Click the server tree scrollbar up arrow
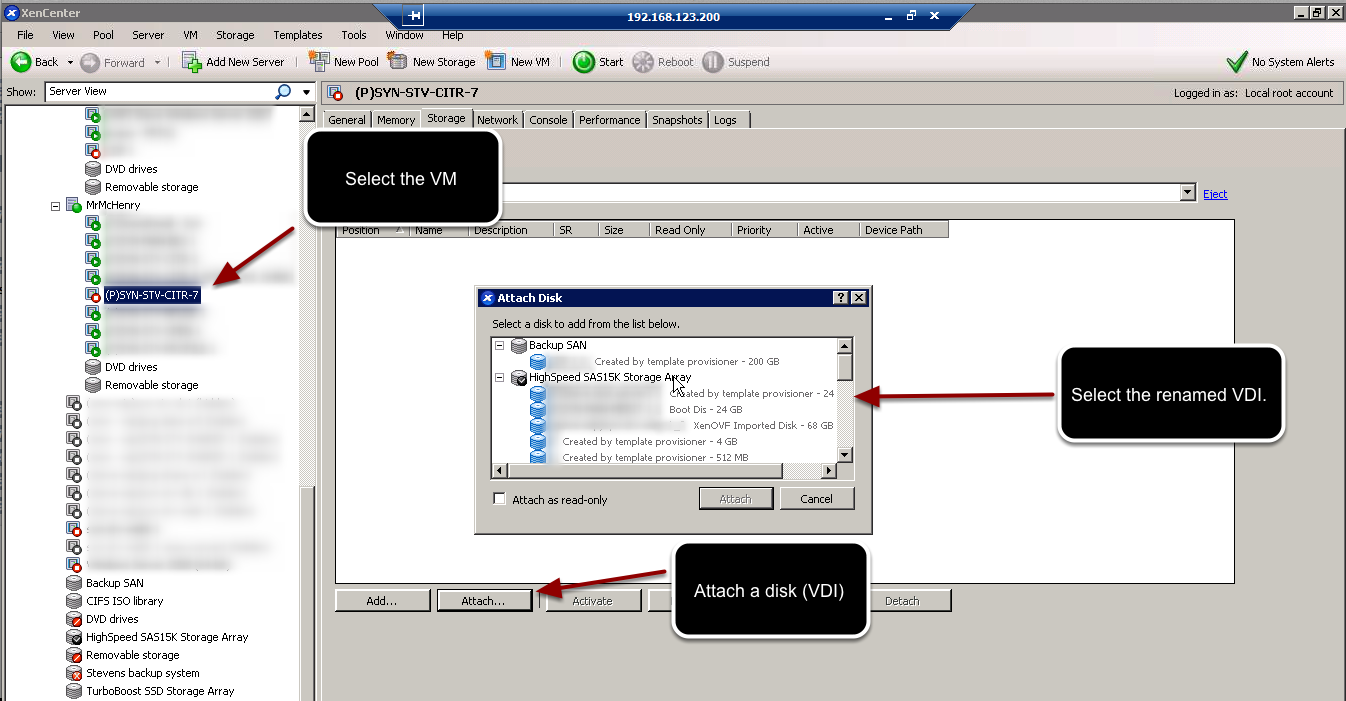 coord(306,114)
